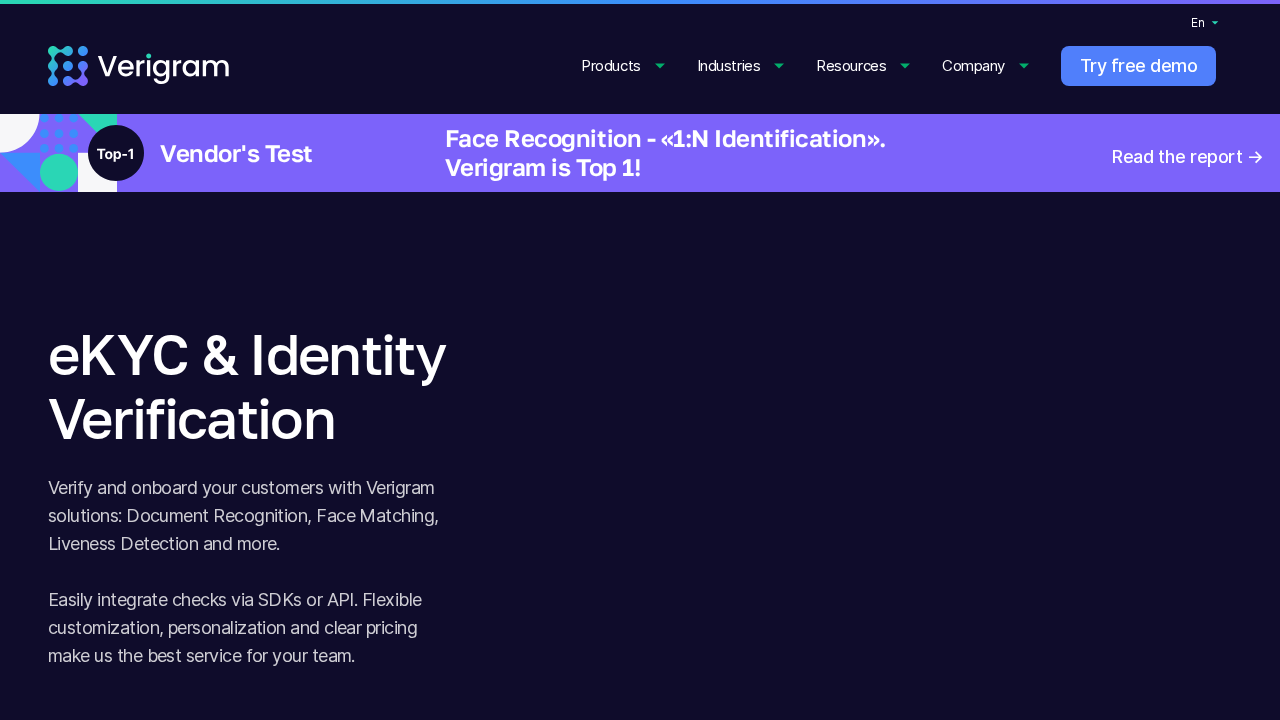Click the Resources dropdown chevron icon
The height and width of the screenshot is (720, 1280).
[x=903, y=65]
